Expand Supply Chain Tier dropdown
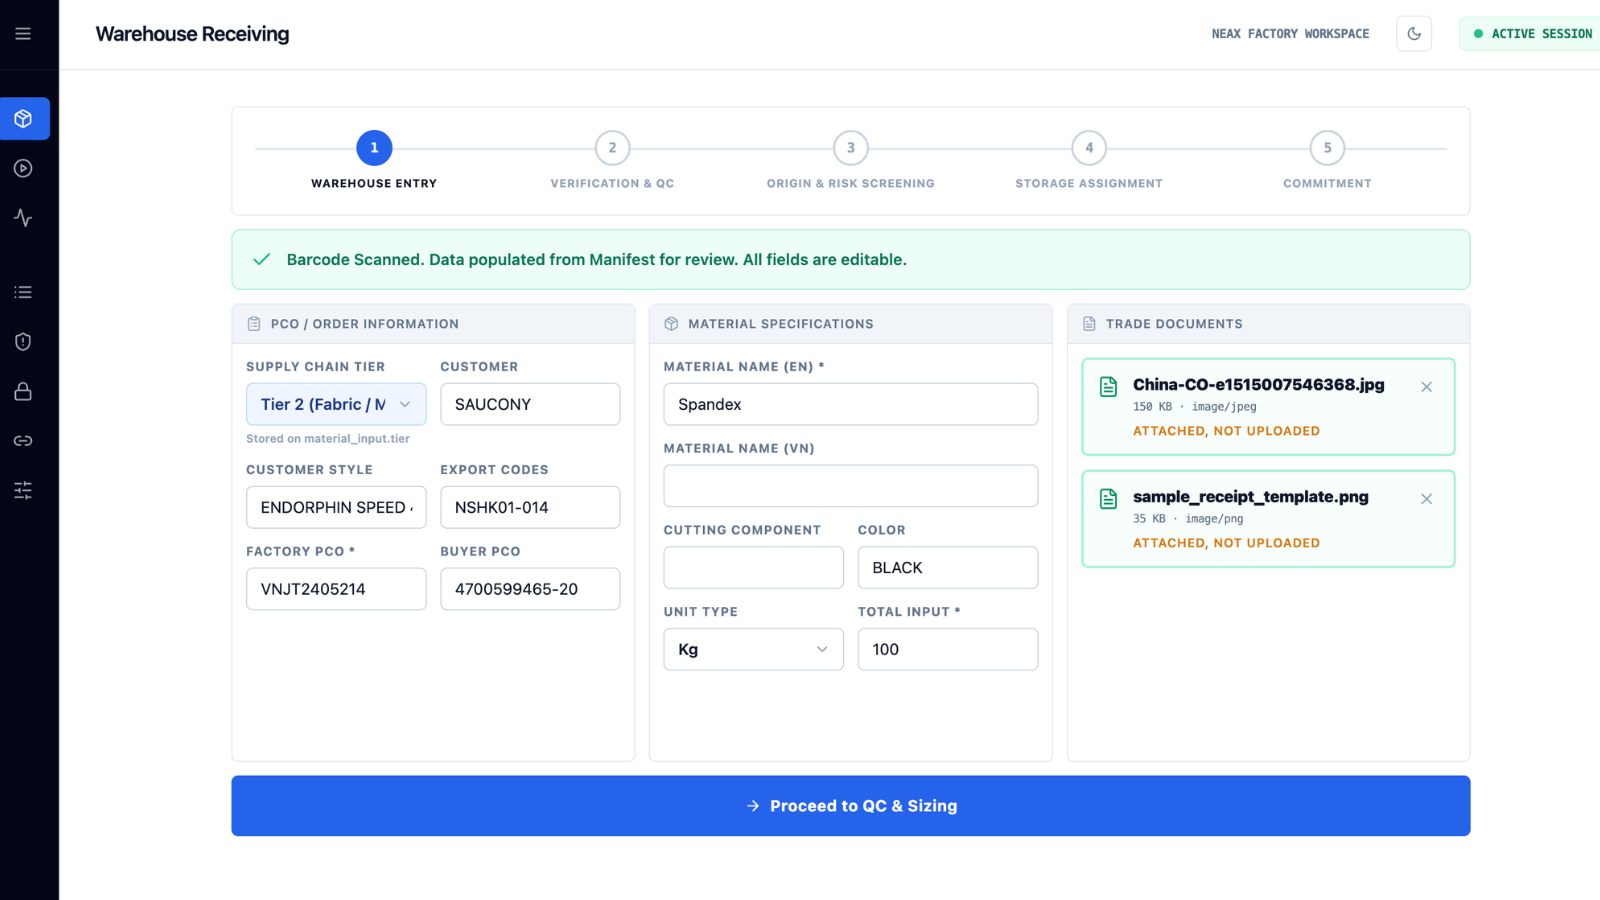The height and width of the screenshot is (900, 1600). (336, 404)
